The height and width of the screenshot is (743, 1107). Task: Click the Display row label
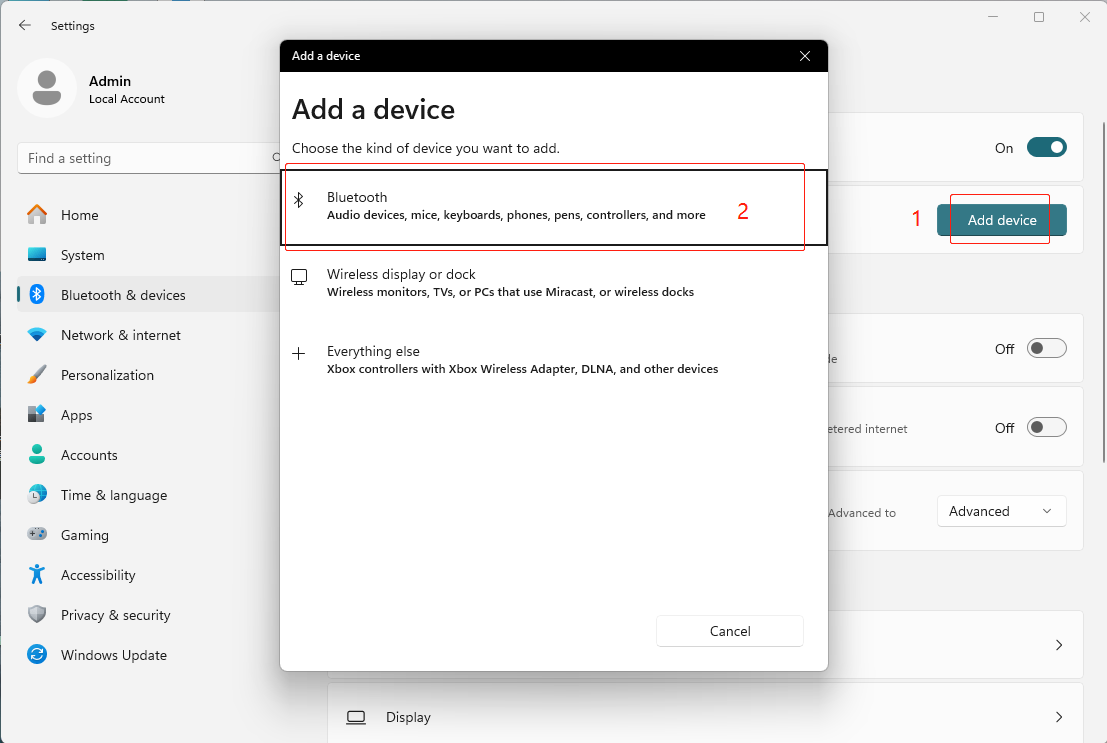[x=408, y=718]
